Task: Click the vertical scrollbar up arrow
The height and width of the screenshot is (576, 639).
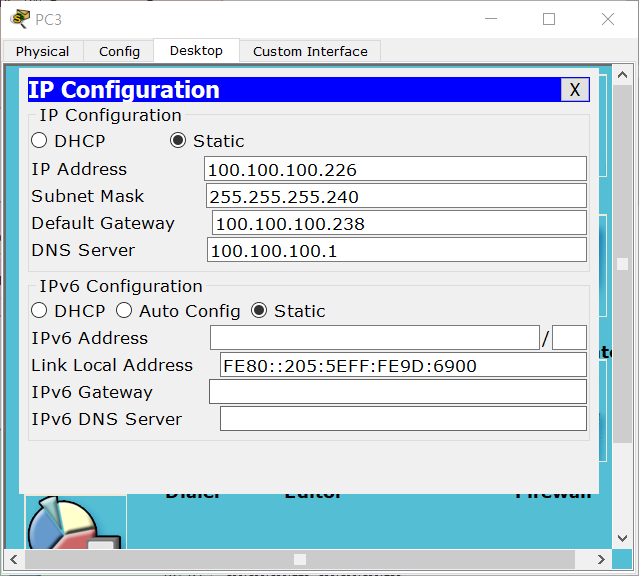Action: pyautogui.click(x=622, y=75)
